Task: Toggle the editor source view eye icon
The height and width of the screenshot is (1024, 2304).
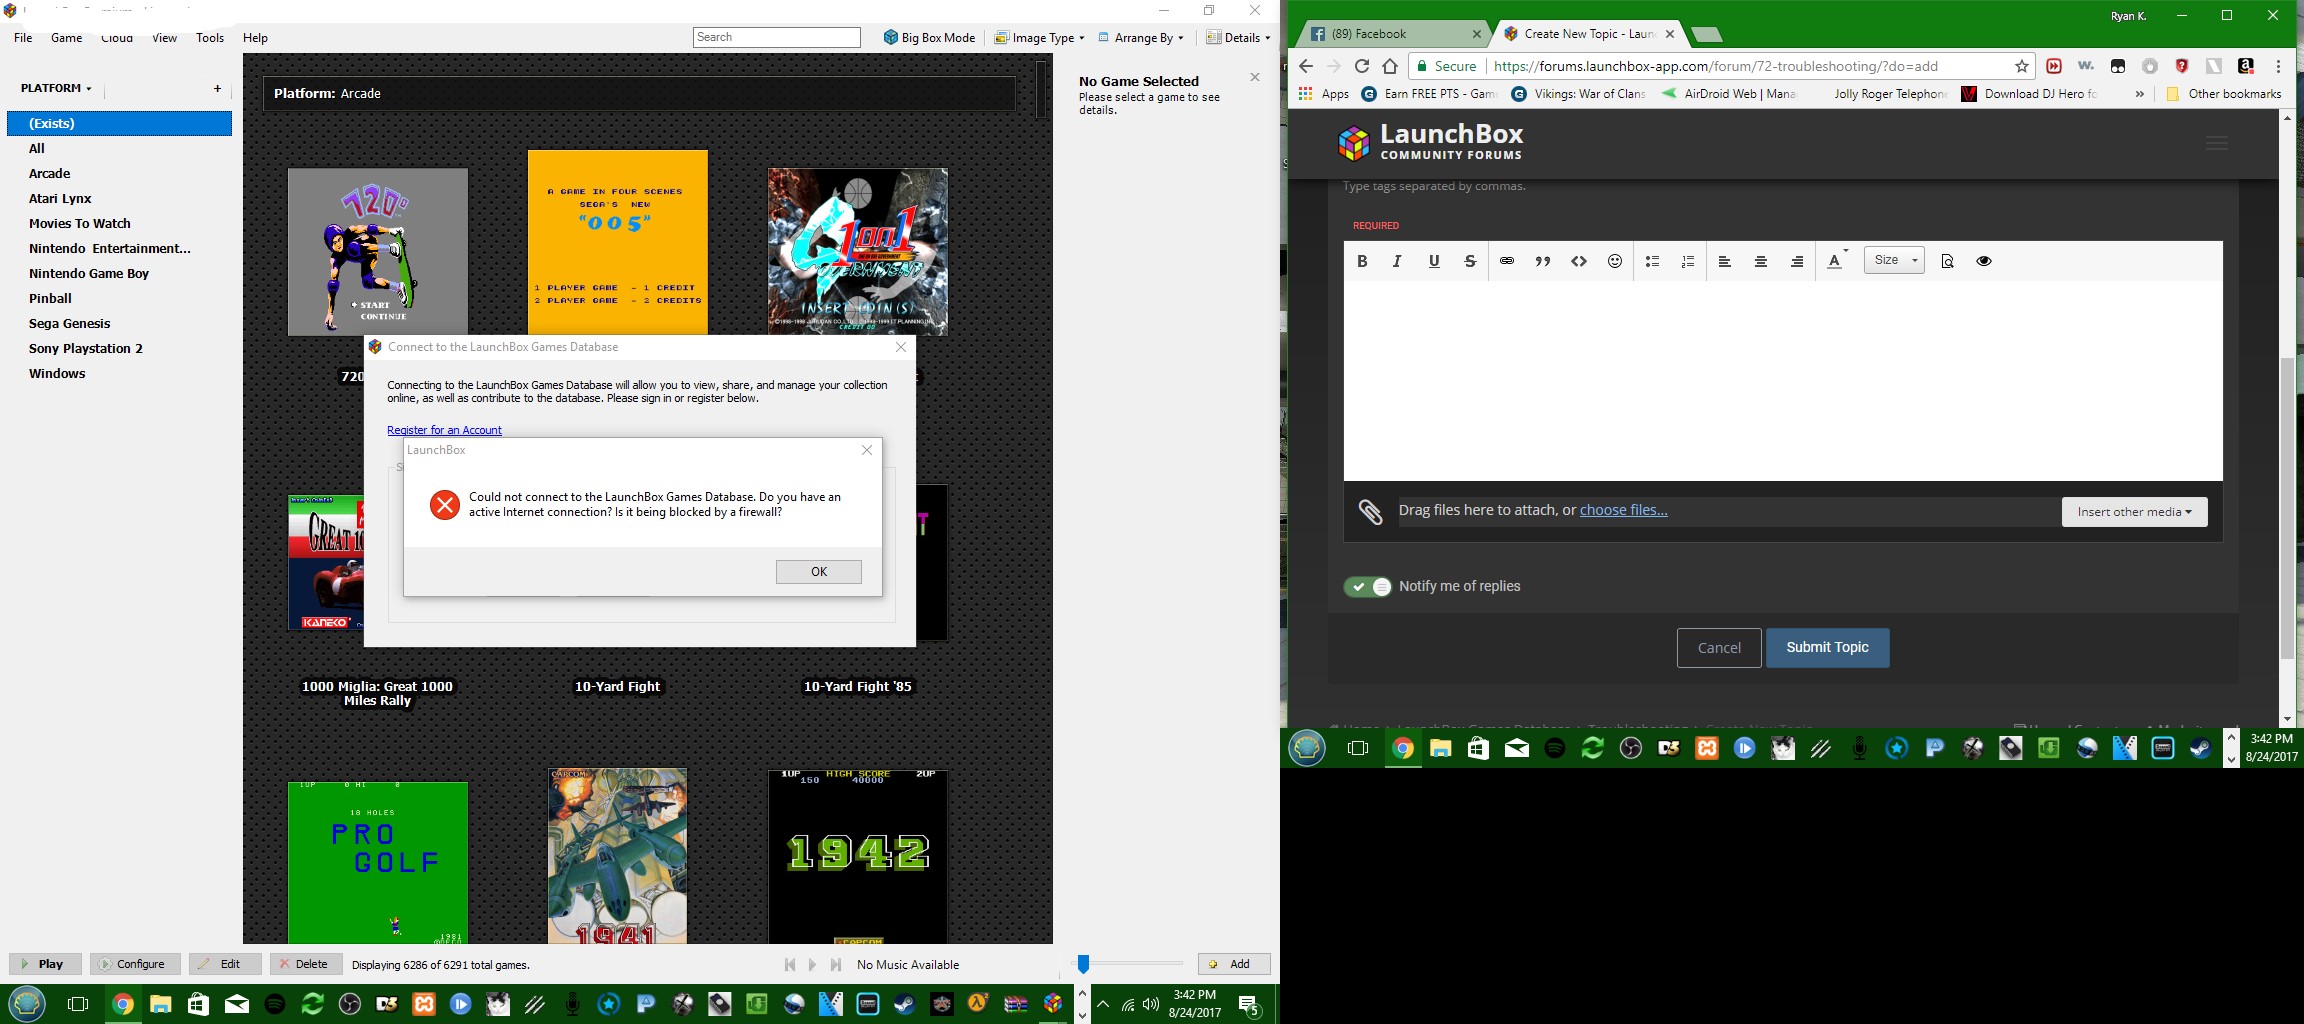Action: tap(1984, 261)
